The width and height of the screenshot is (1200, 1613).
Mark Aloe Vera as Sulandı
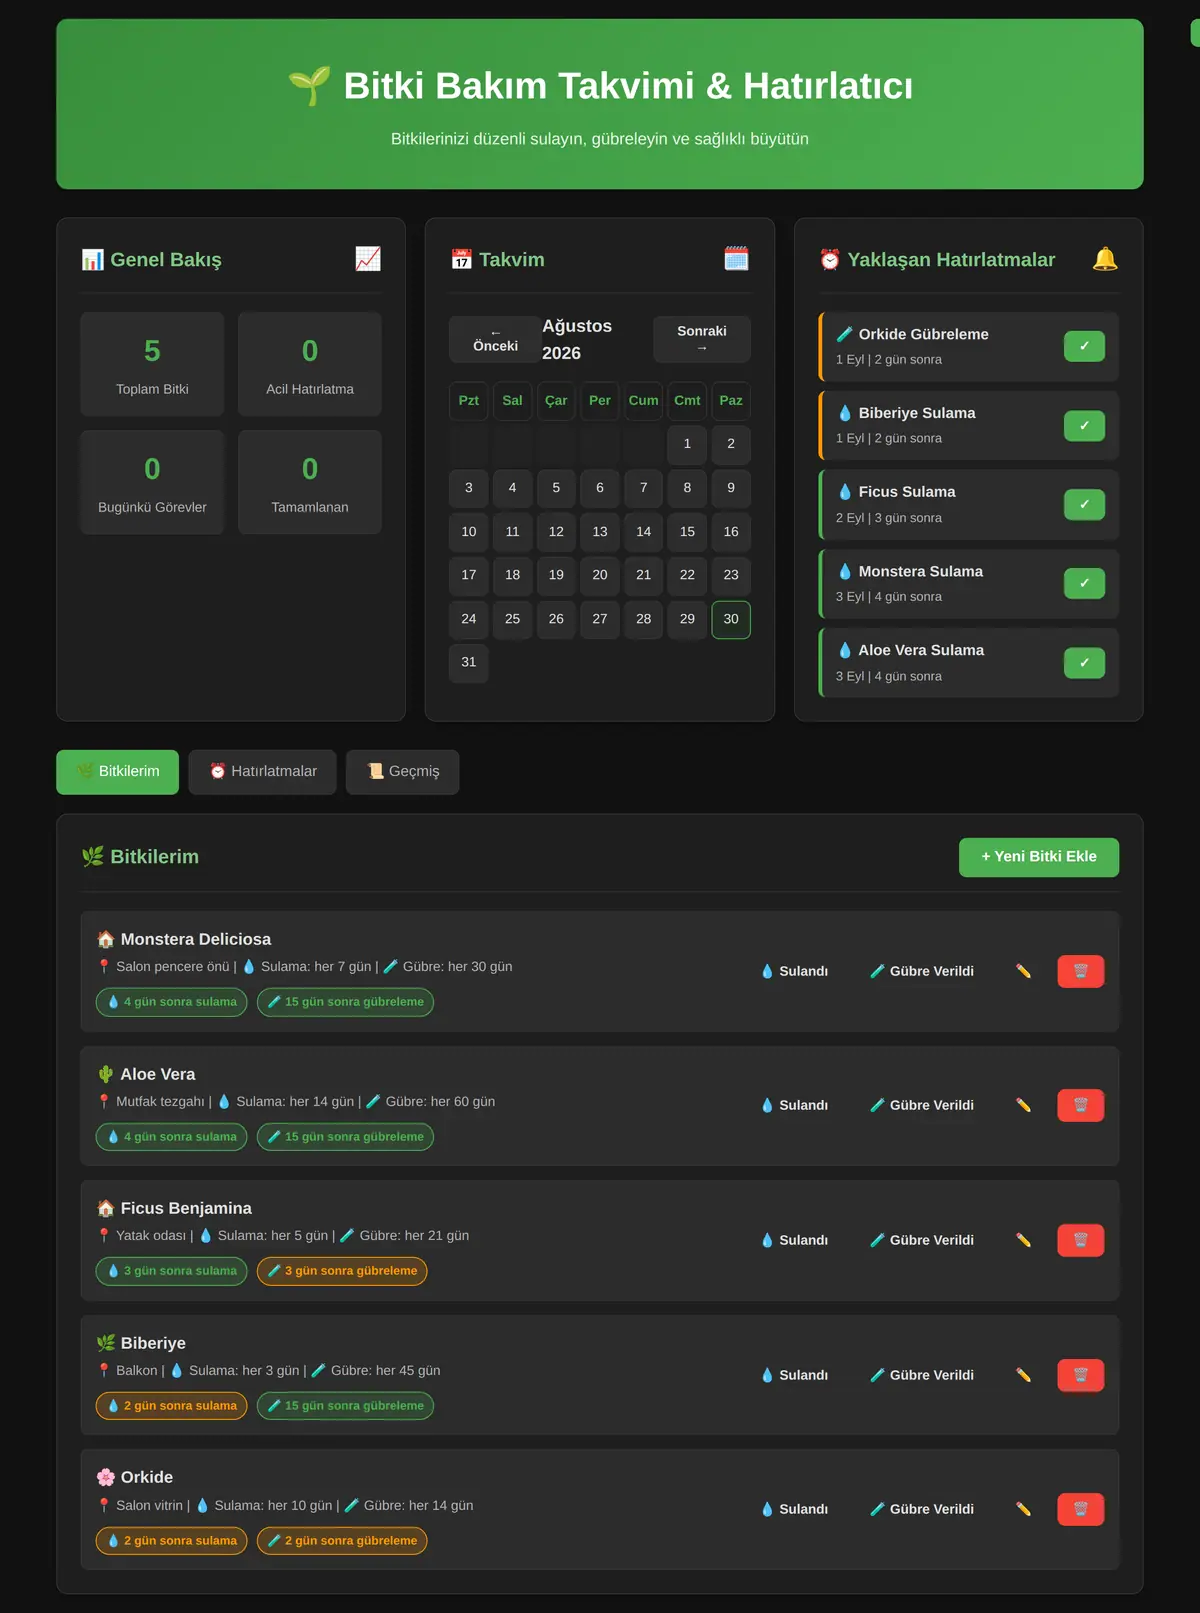(795, 1105)
